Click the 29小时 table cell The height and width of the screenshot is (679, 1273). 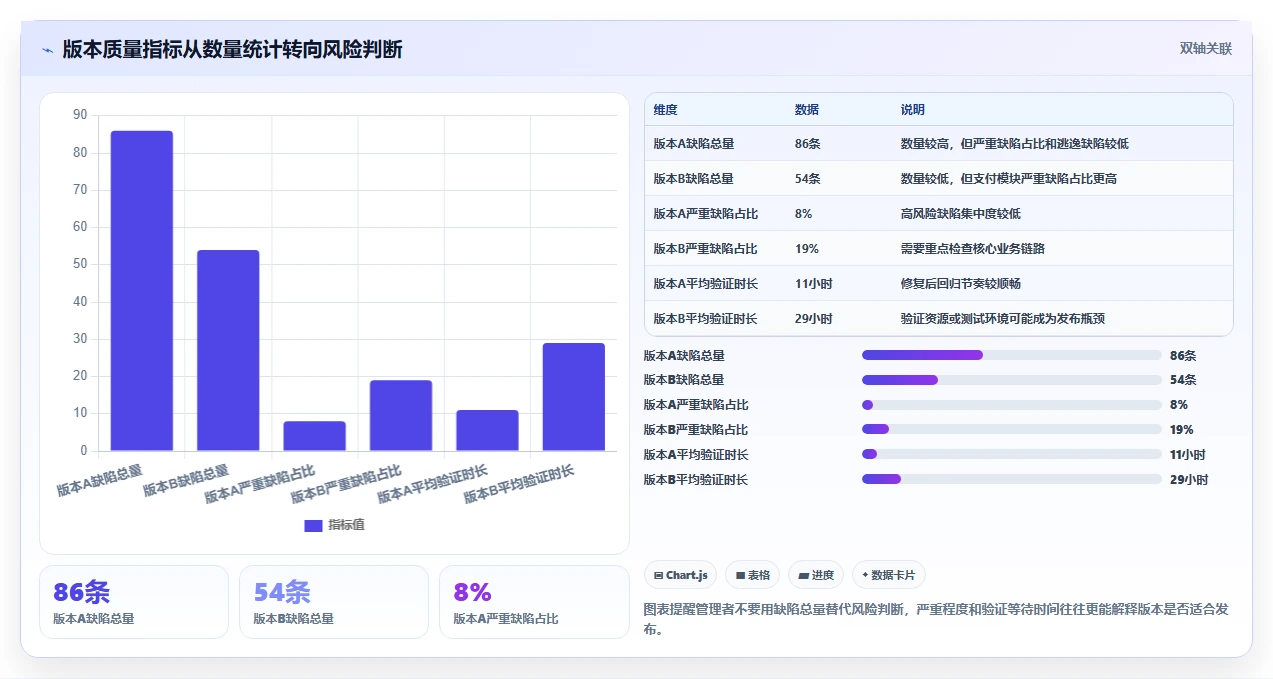click(814, 319)
